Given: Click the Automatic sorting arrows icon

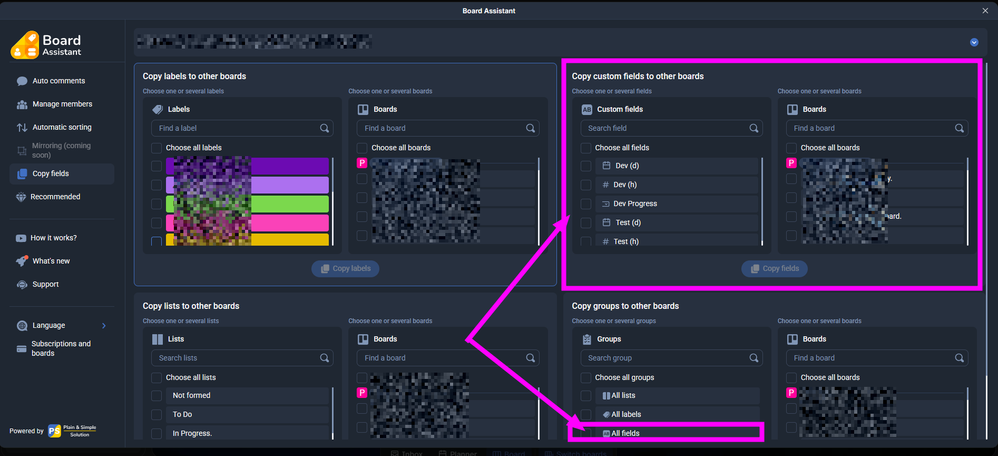Looking at the screenshot, I should pos(22,127).
